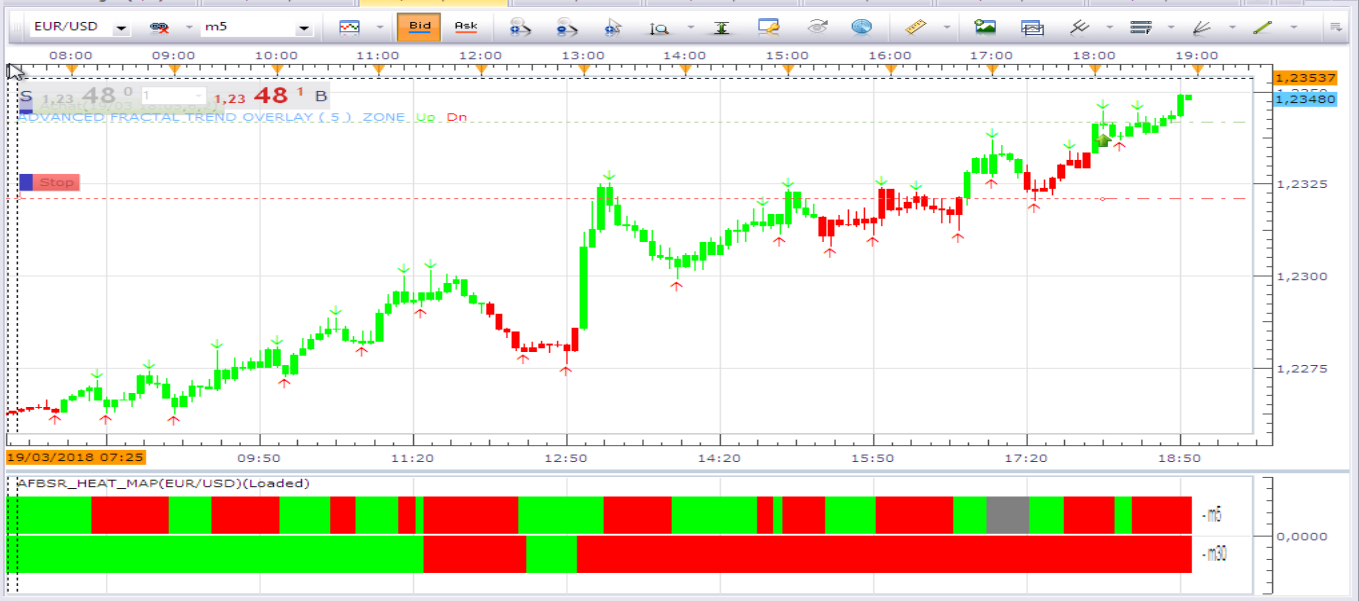Click the m5 heat map row label
Viewport: 1359px width, 601px height.
click(x=1213, y=516)
